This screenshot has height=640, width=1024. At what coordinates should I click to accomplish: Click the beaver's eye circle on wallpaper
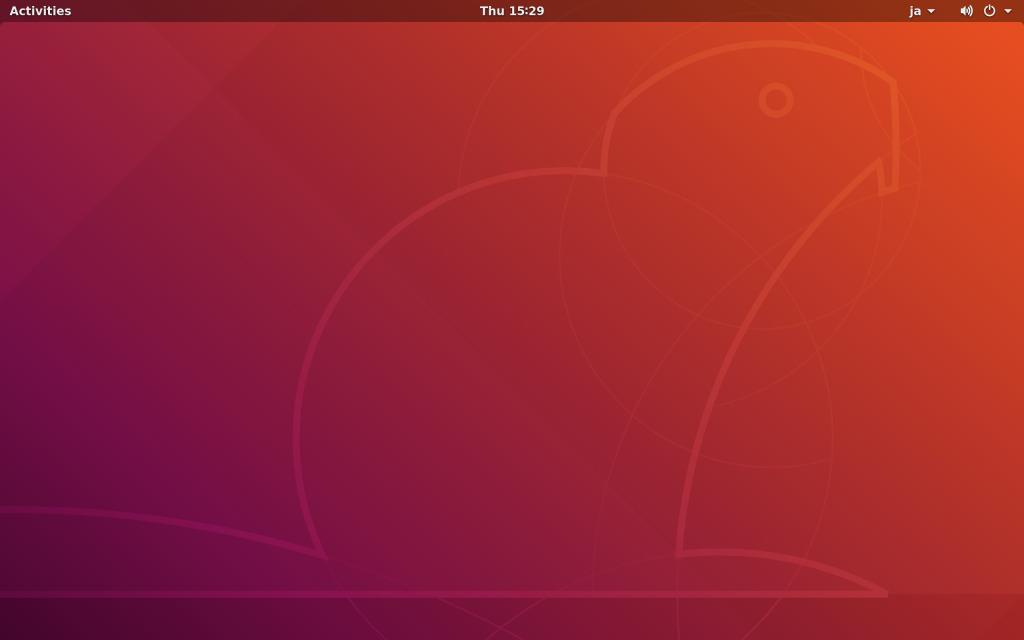pyautogui.click(x=776, y=100)
